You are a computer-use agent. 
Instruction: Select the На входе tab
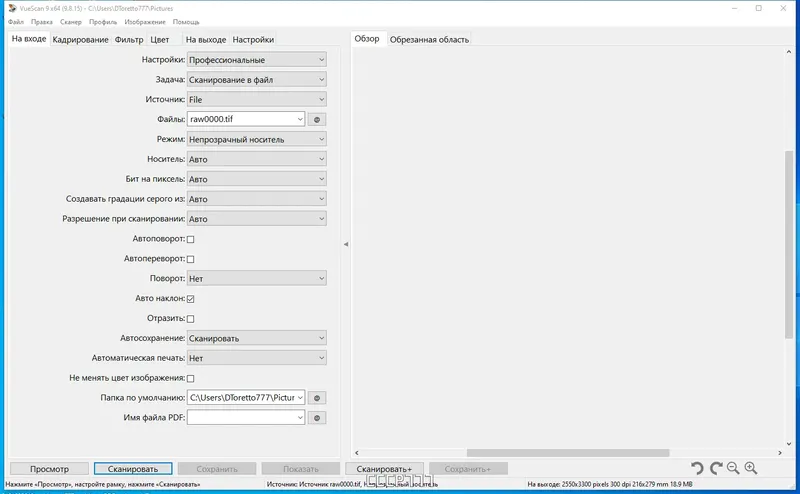click(29, 39)
